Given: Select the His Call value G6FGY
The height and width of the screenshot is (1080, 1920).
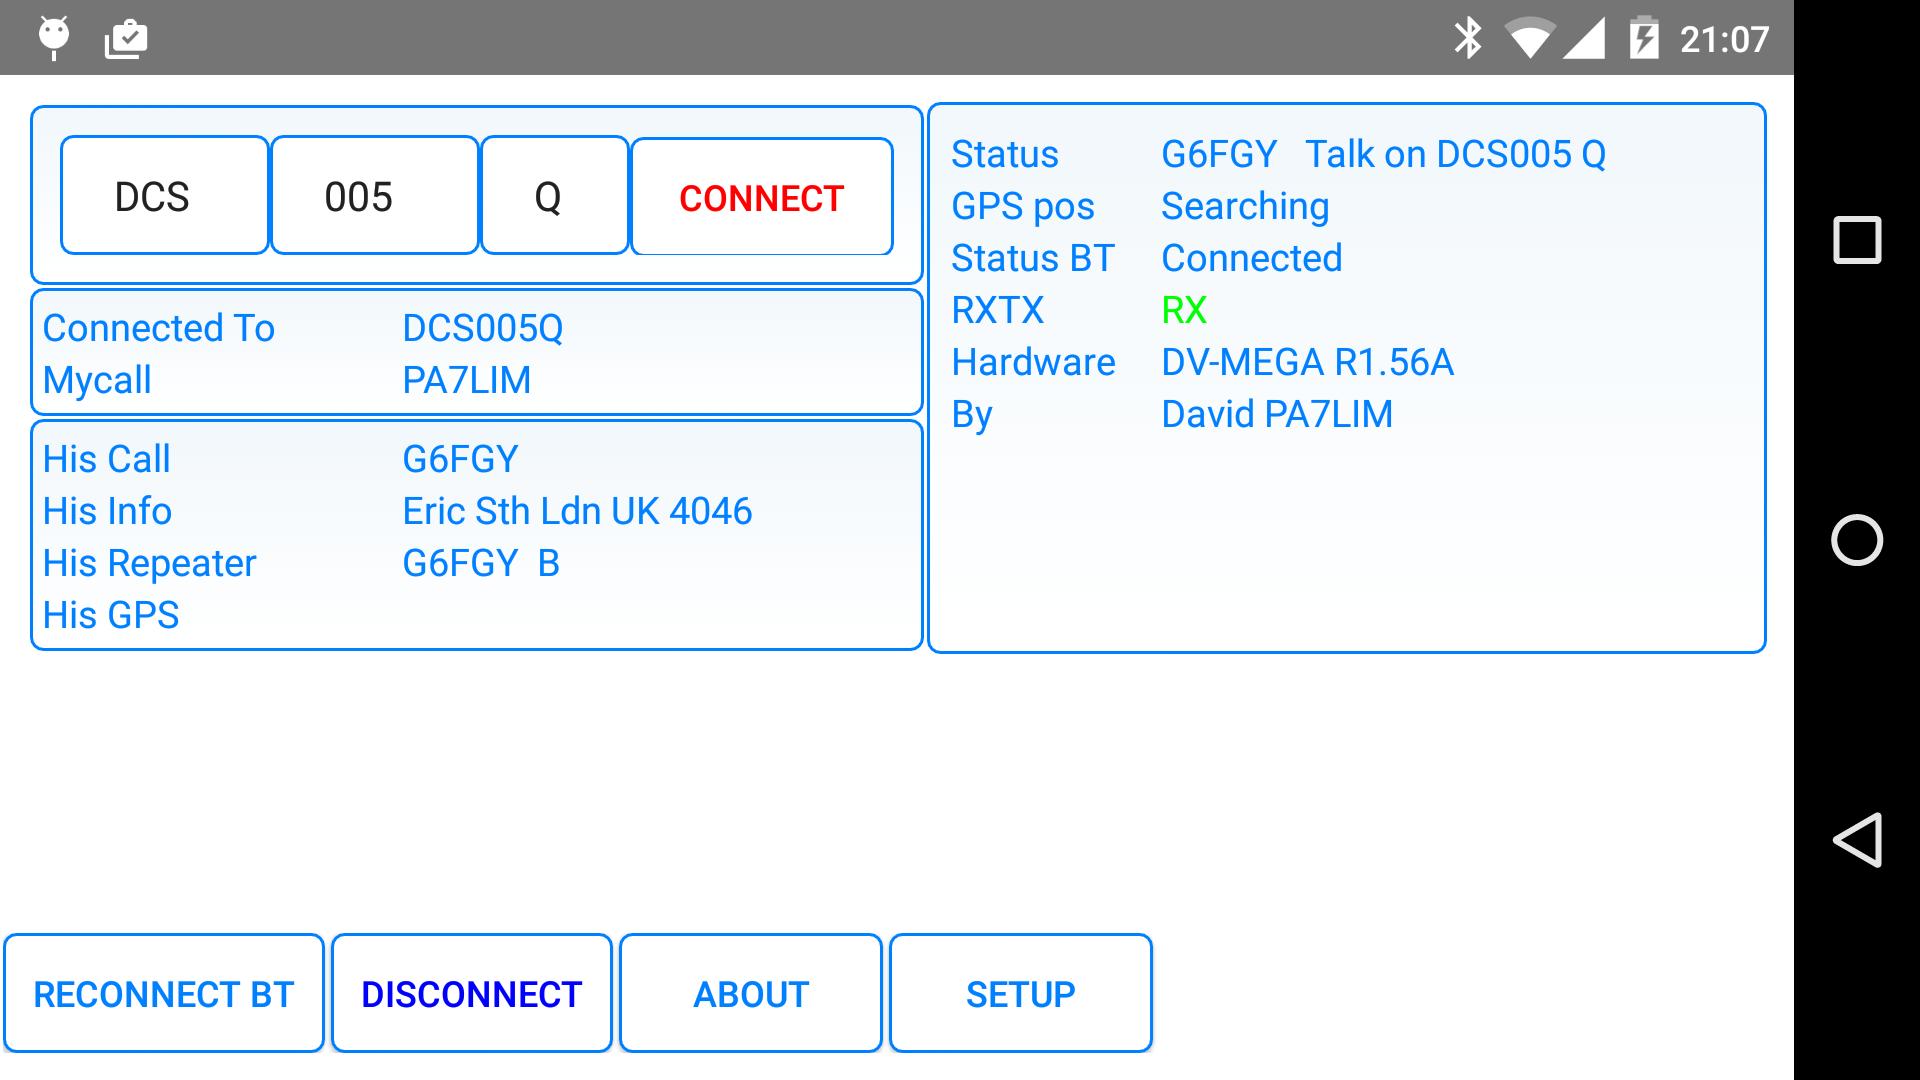Looking at the screenshot, I should pos(460,459).
